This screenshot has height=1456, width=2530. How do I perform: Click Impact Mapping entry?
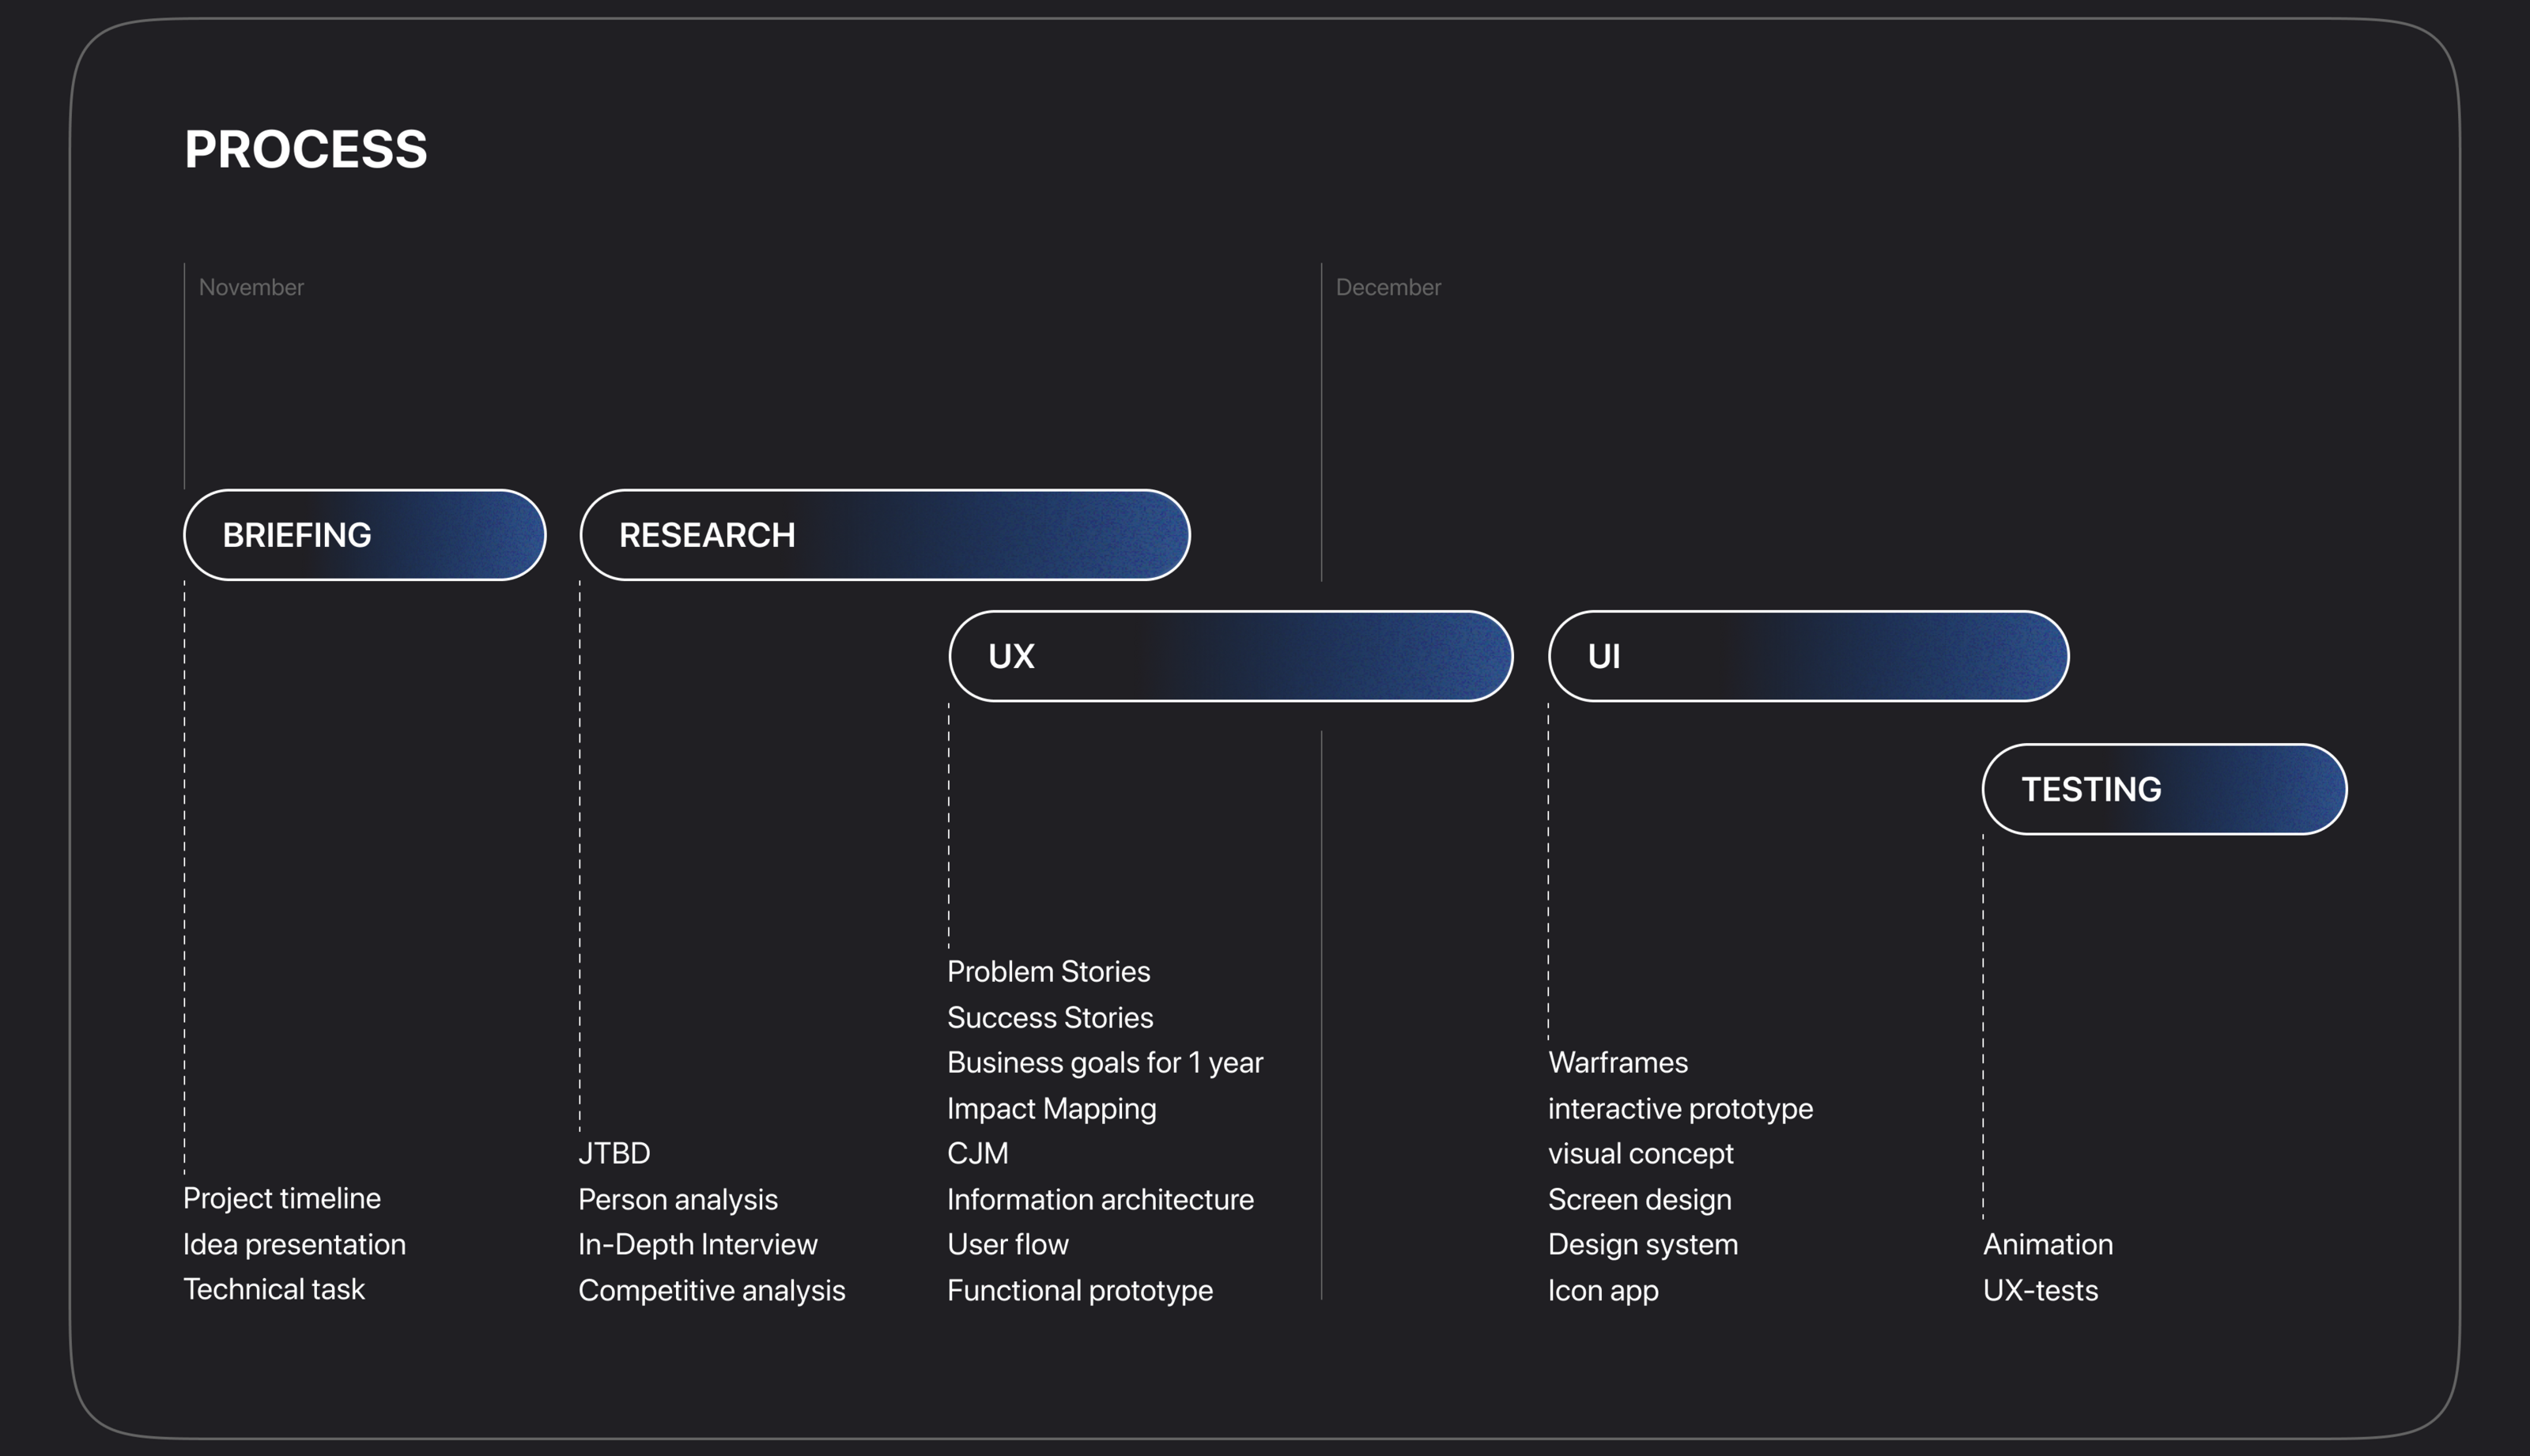1051,1108
